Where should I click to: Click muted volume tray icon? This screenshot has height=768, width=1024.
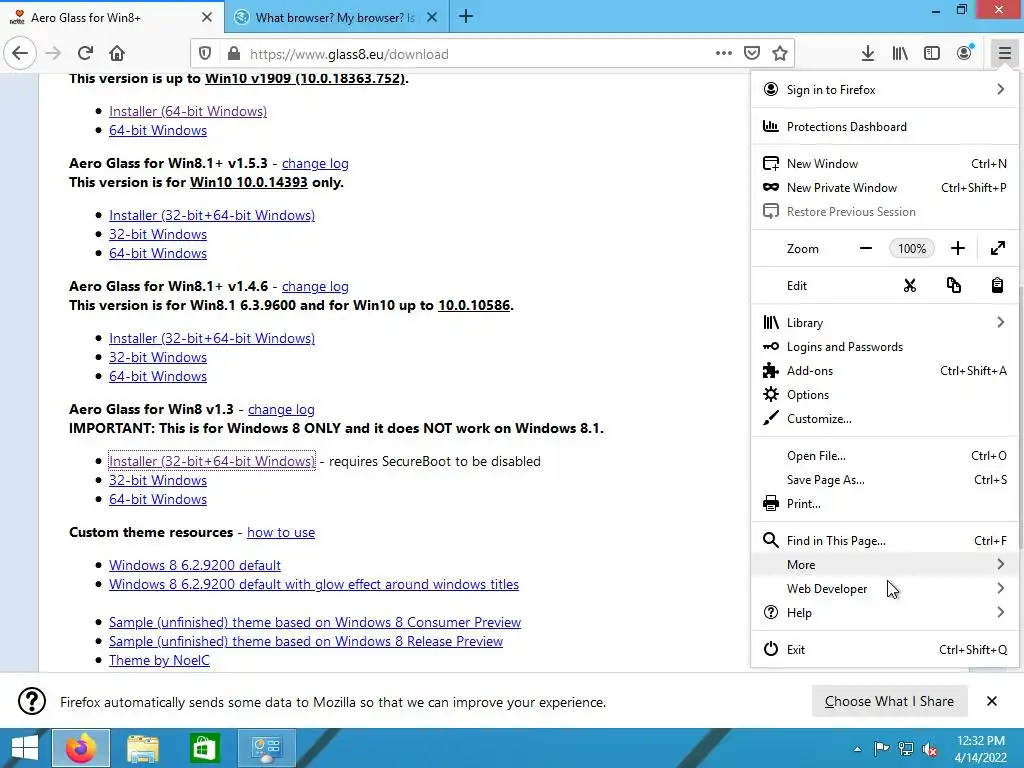coord(930,749)
